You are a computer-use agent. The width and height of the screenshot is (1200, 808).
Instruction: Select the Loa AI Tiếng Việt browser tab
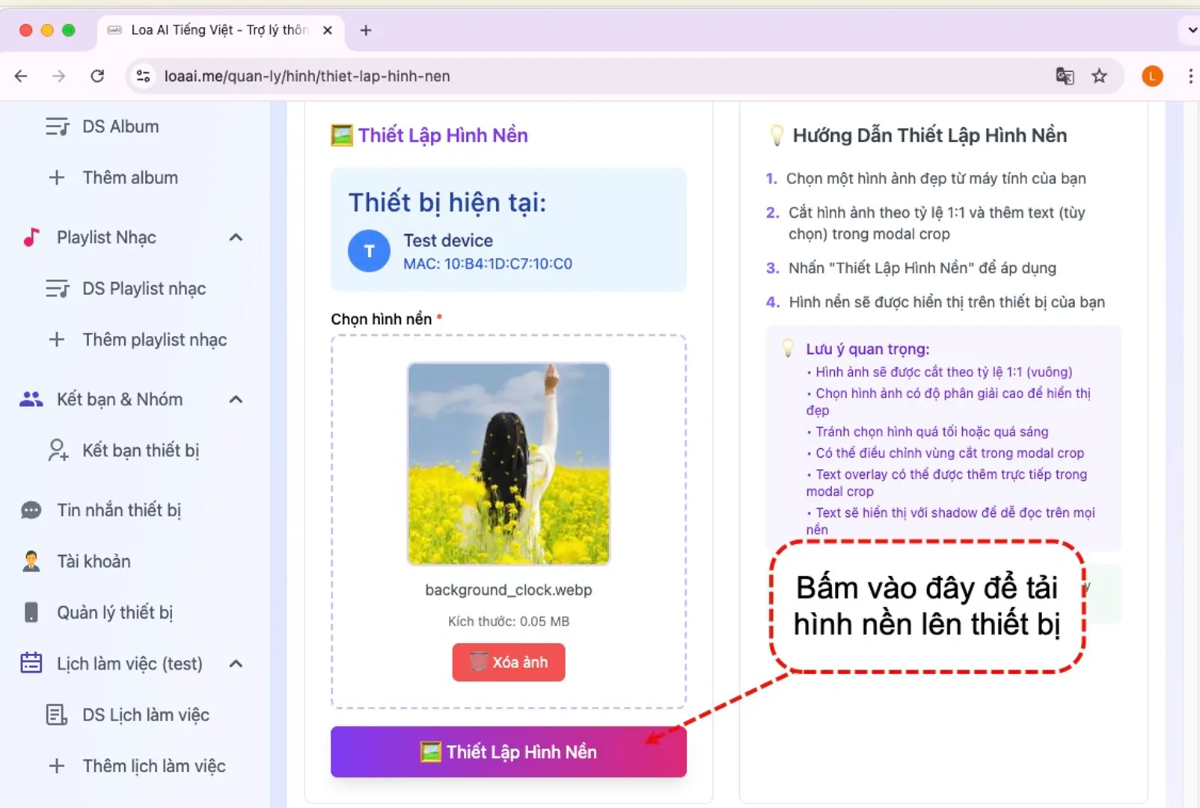pos(220,30)
